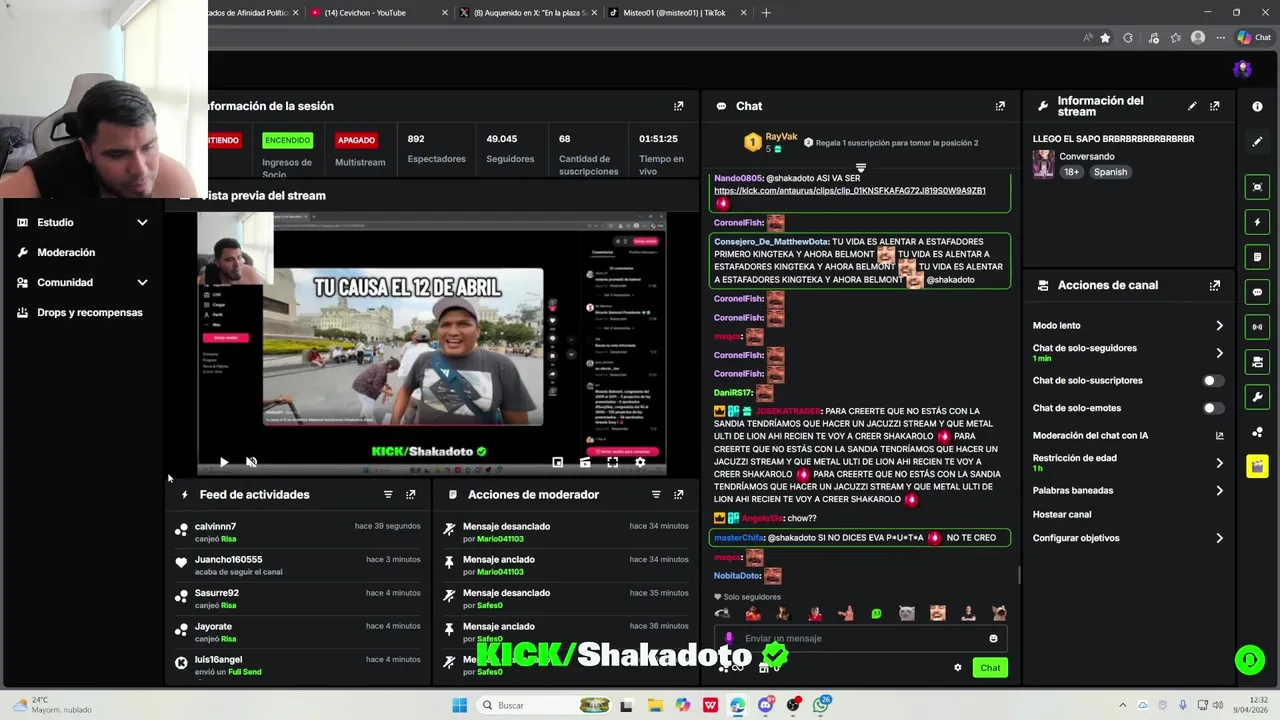Pop out the Acciones de canal panel
The image size is (1280, 720).
coord(1215,285)
